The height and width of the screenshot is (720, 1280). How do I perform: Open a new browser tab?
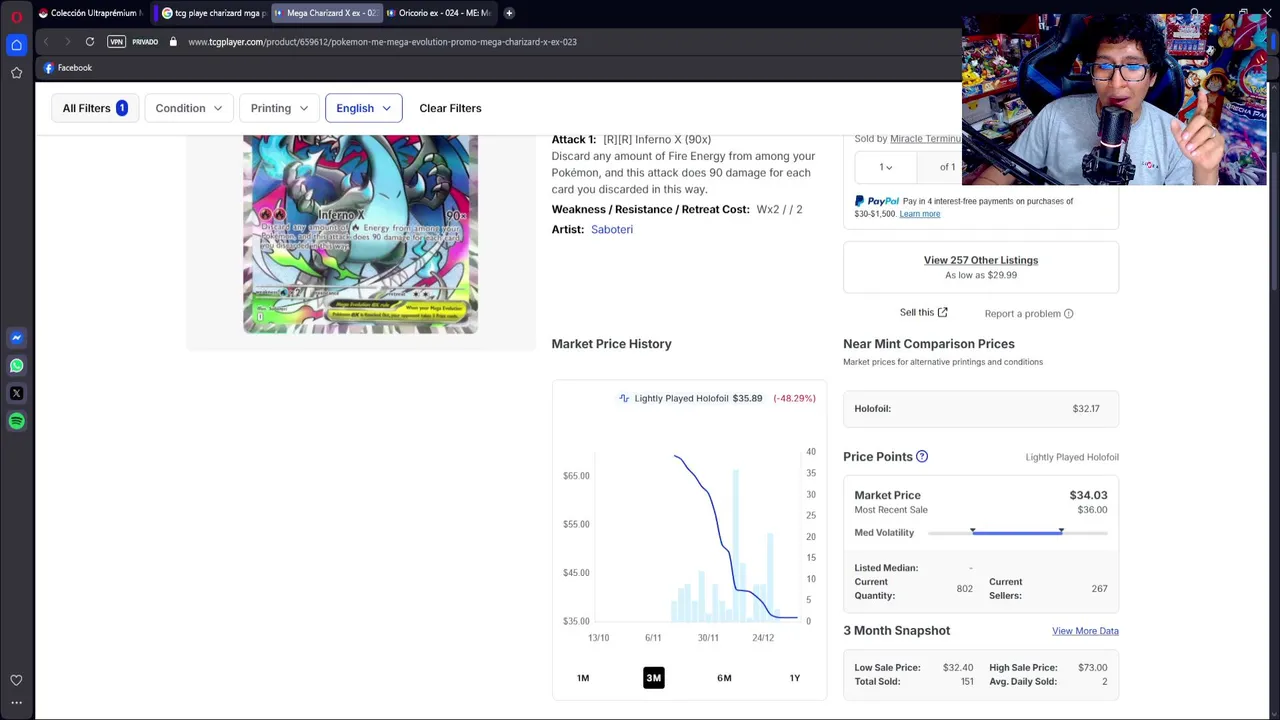(x=509, y=13)
